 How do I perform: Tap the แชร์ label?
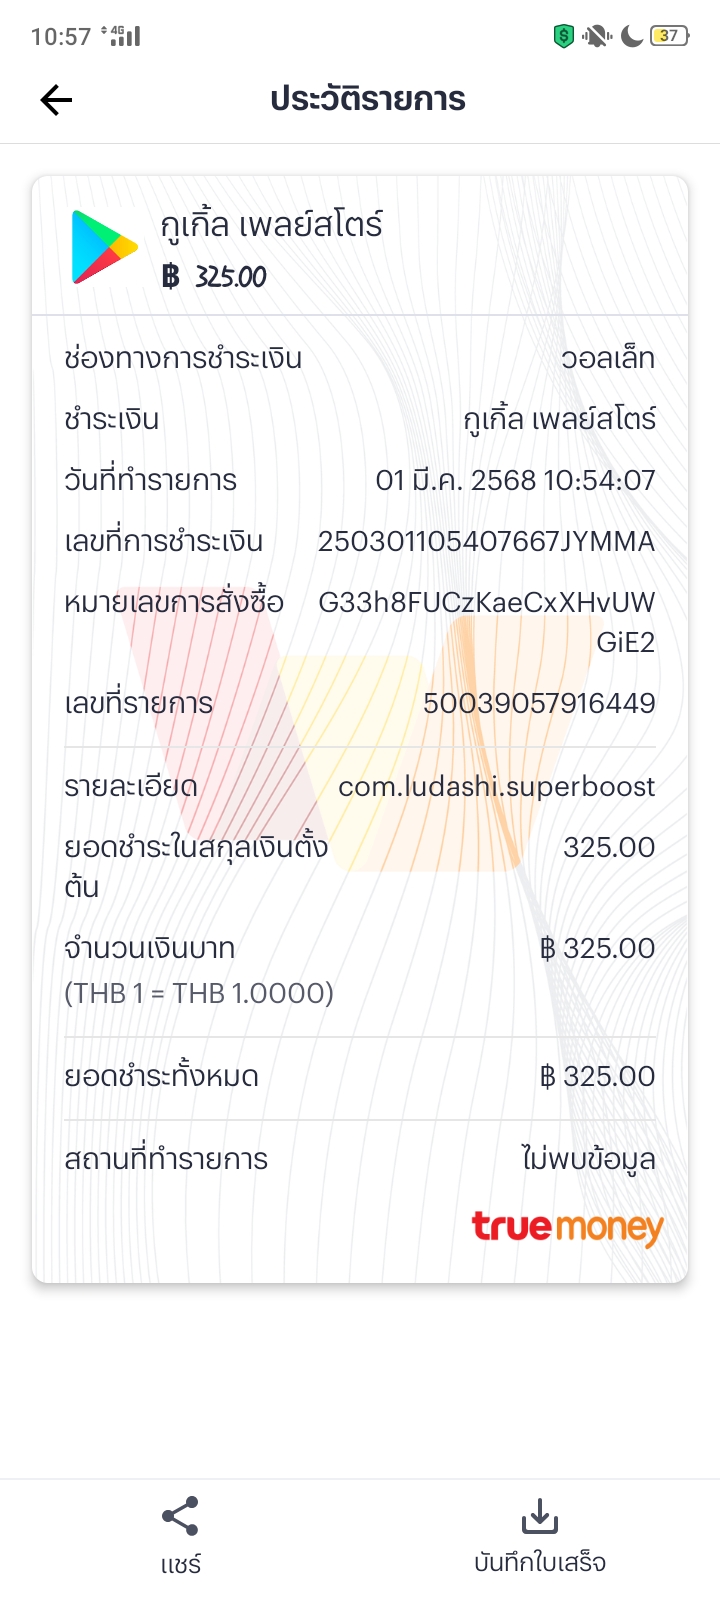(180, 1563)
